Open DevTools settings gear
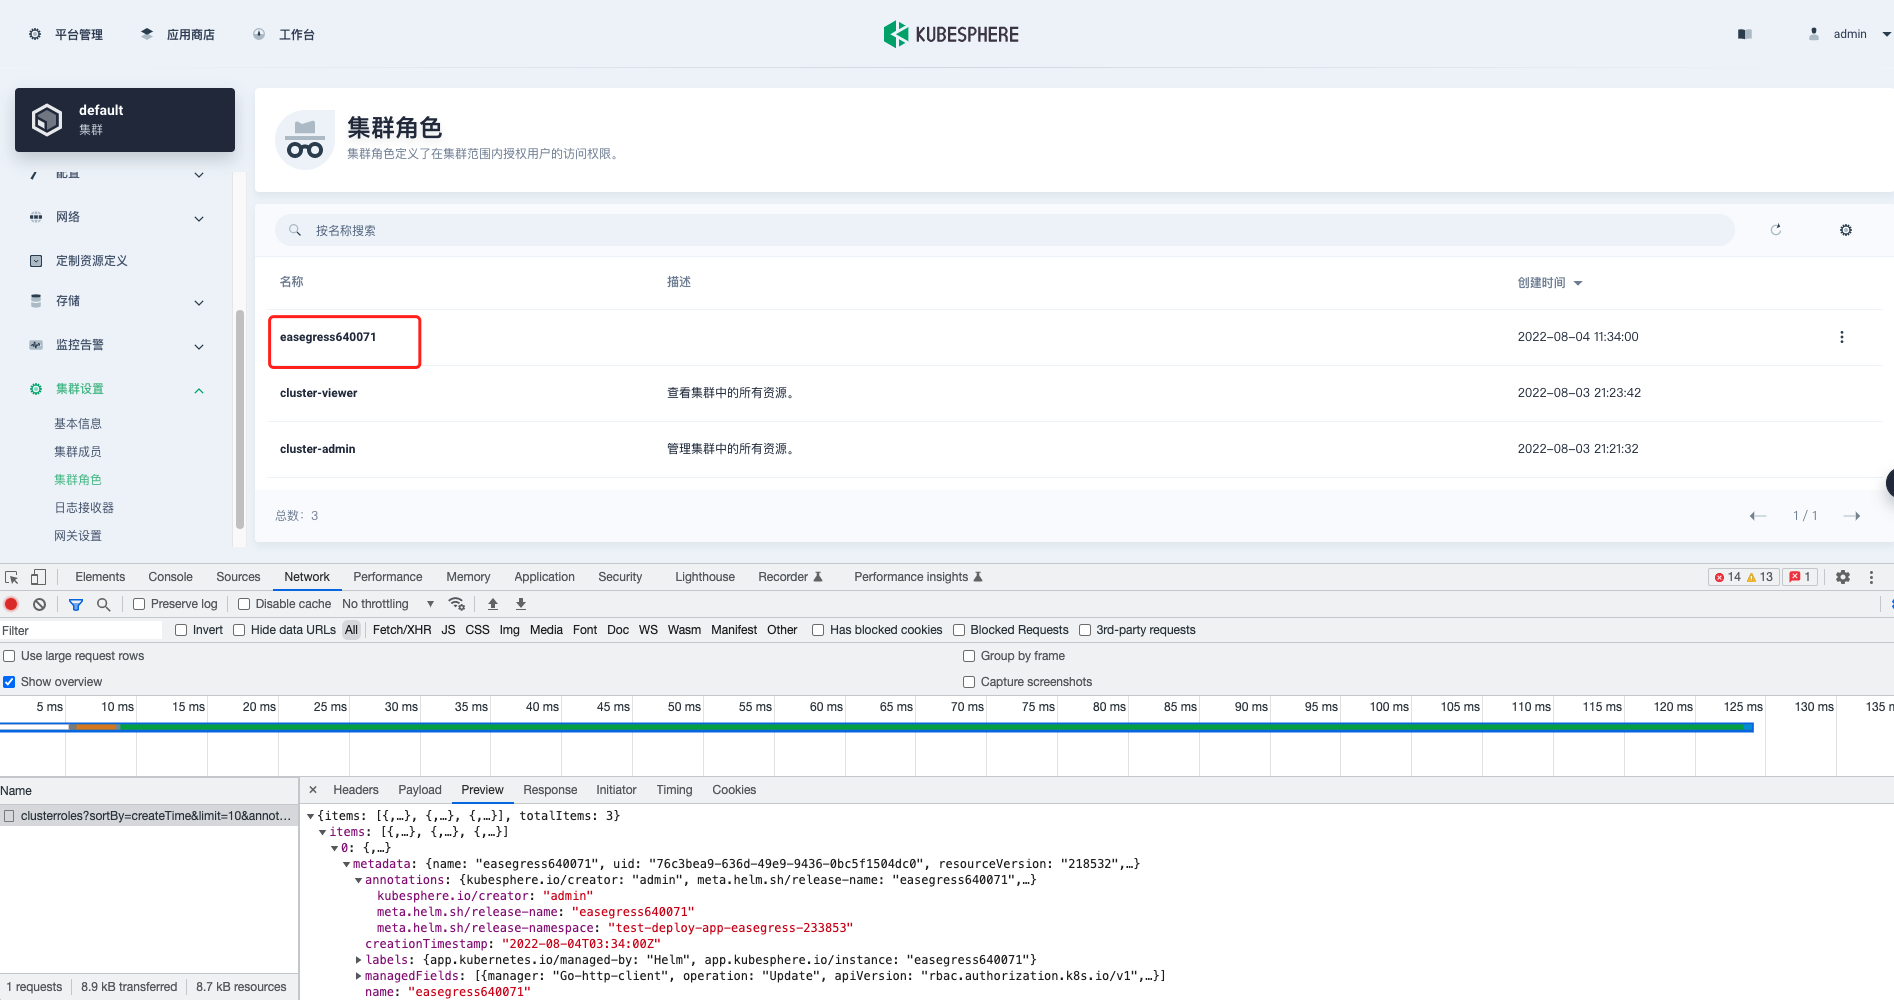 tap(1843, 577)
